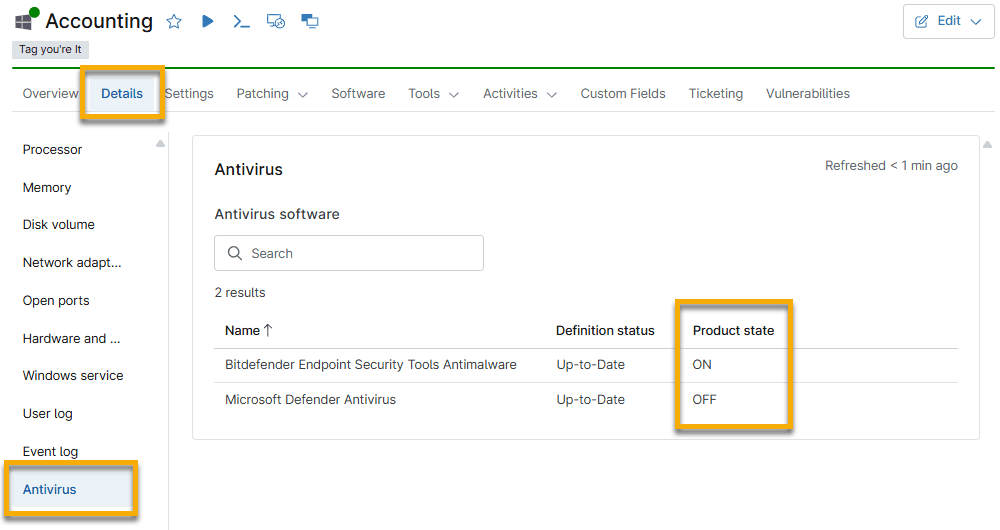Click the sidebar scroll up arrow
Screen dimensions: 1000x530
click(160, 144)
